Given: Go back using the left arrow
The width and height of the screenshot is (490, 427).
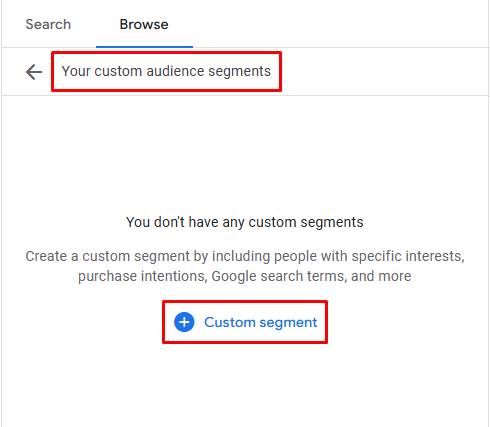Looking at the screenshot, I should click(x=34, y=72).
